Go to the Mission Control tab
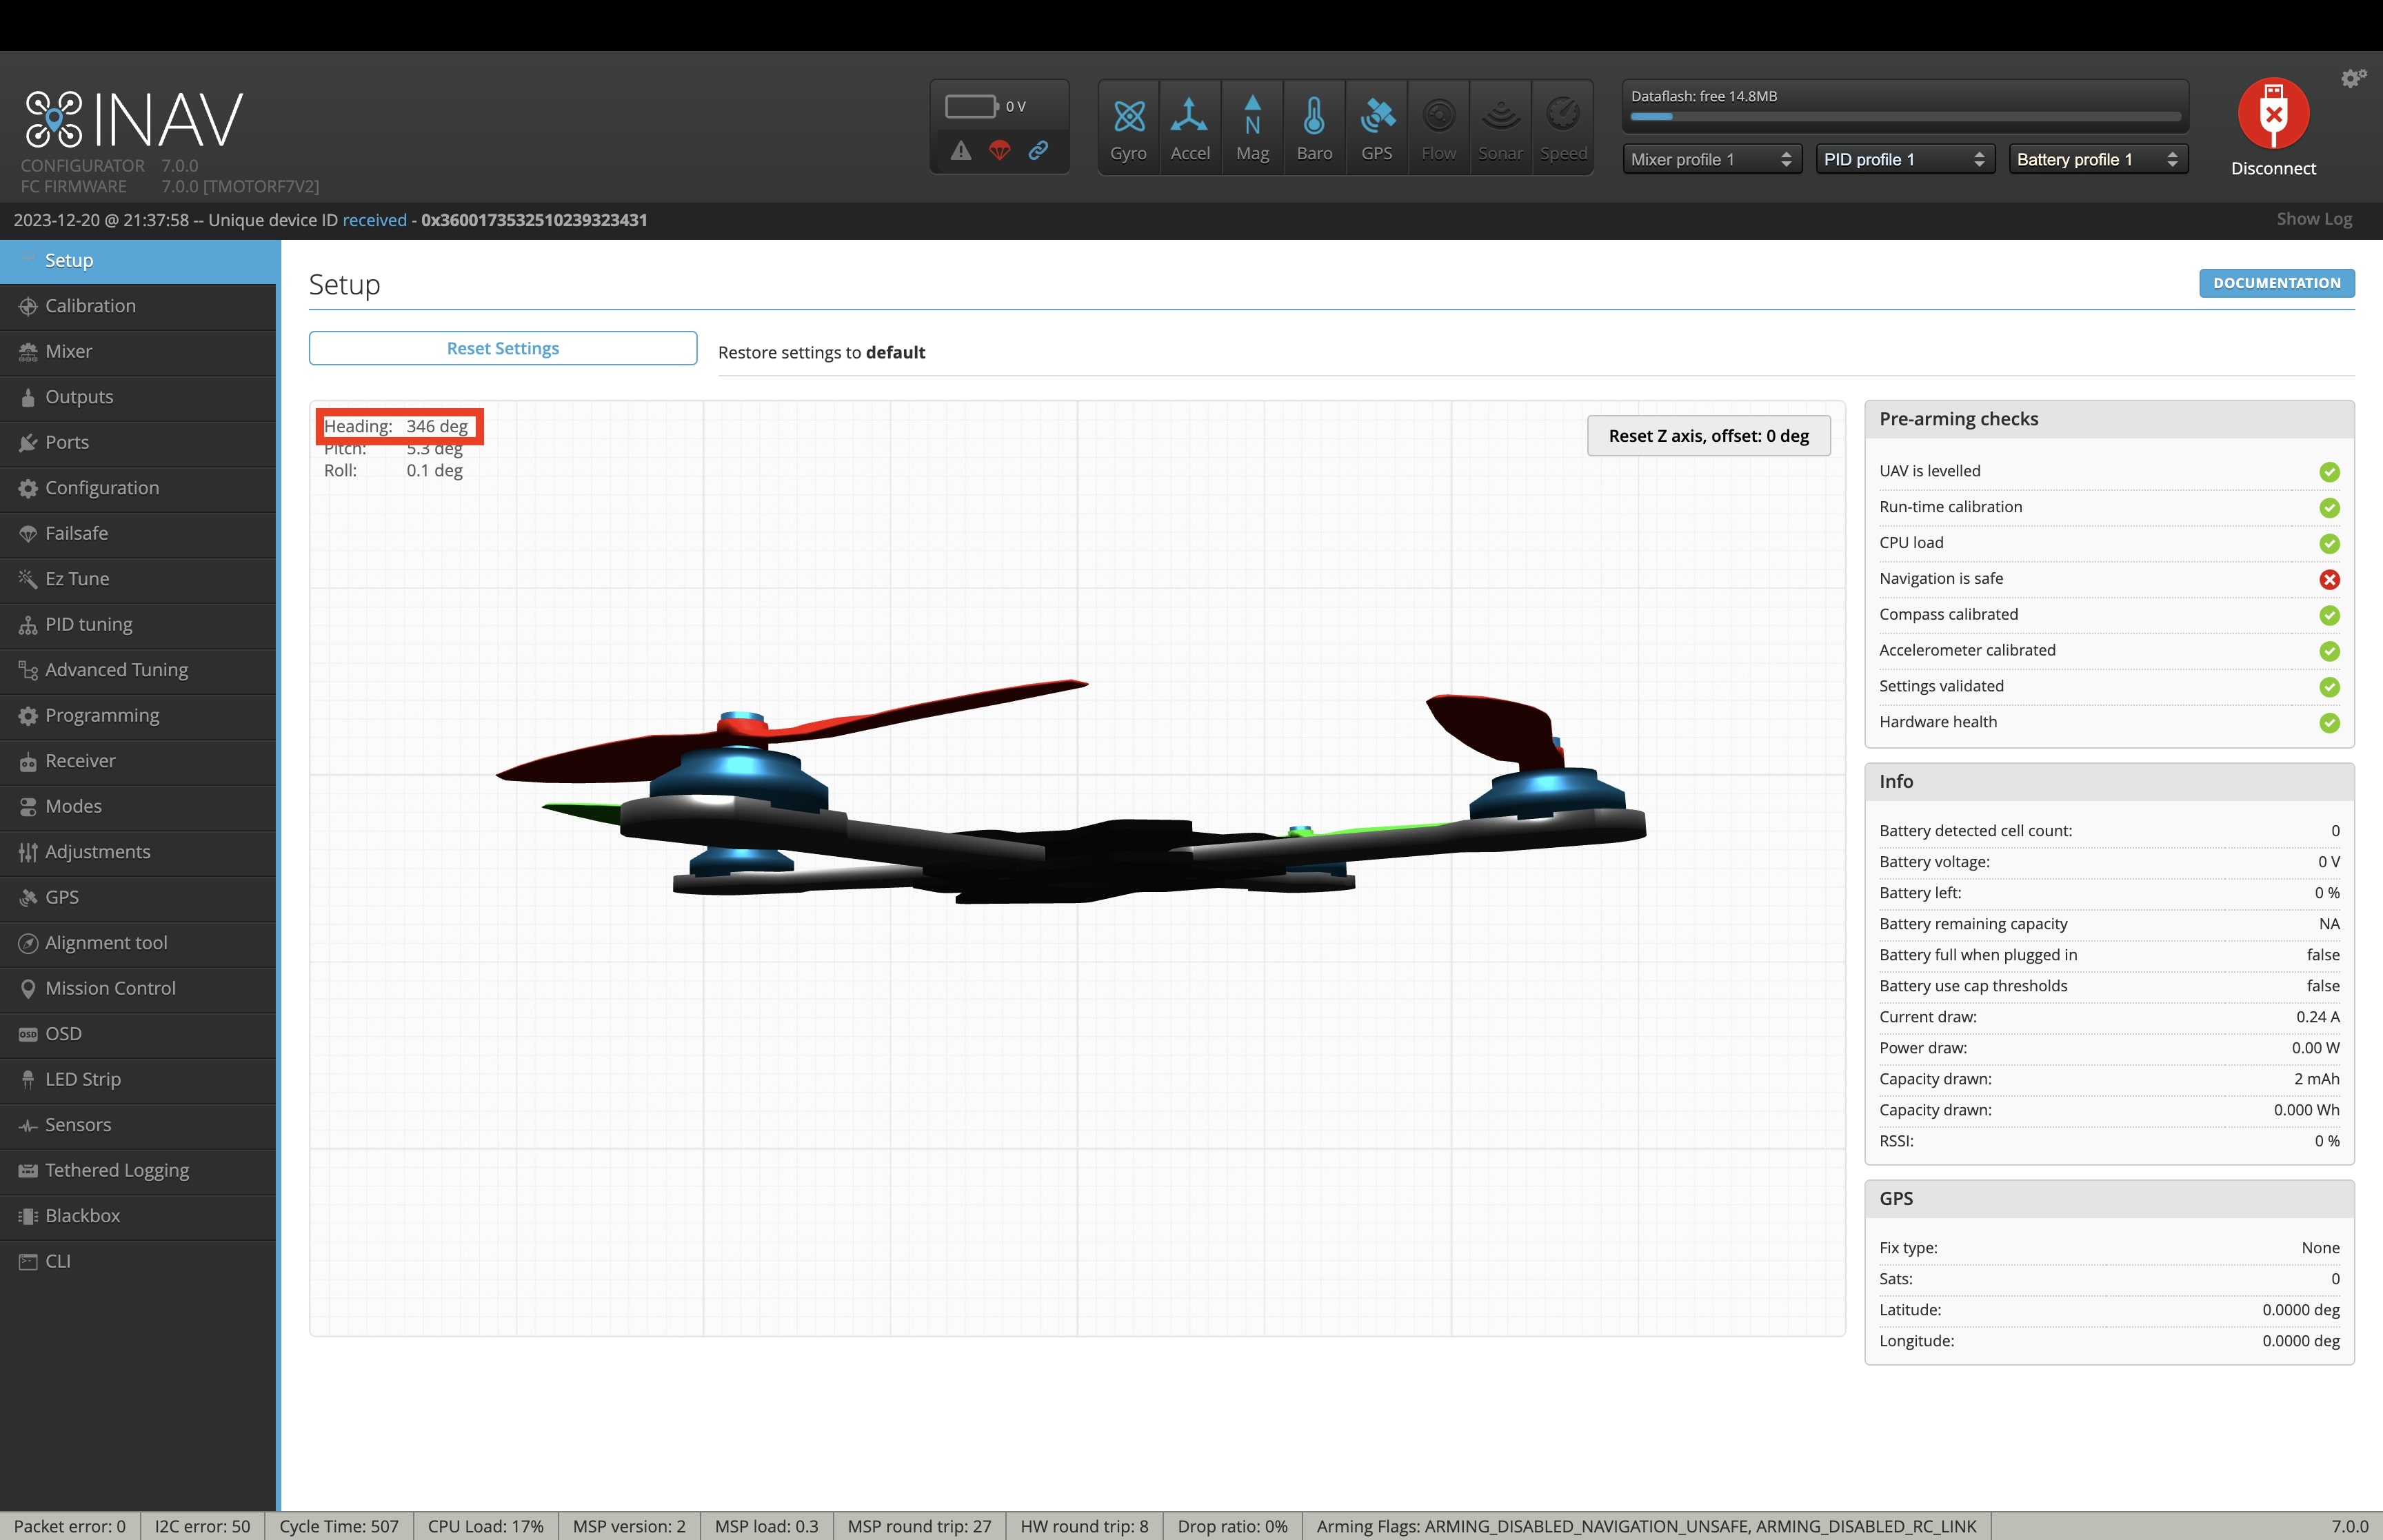Image resolution: width=2383 pixels, height=1540 pixels. click(110, 988)
